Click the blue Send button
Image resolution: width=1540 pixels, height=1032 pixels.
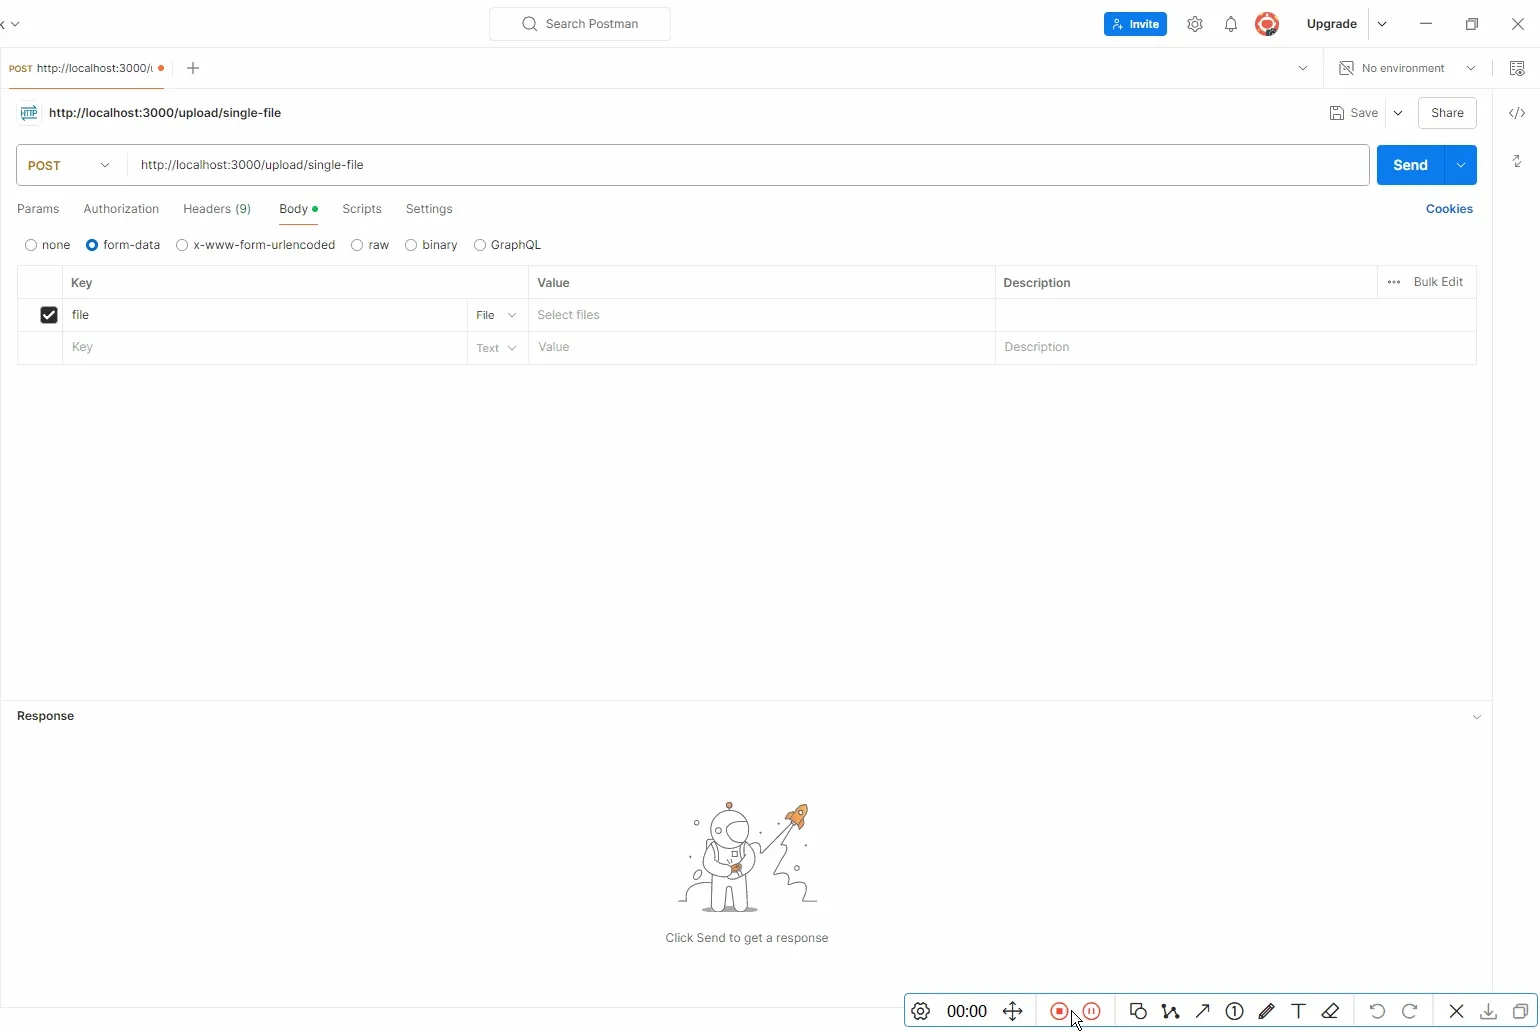click(1410, 165)
